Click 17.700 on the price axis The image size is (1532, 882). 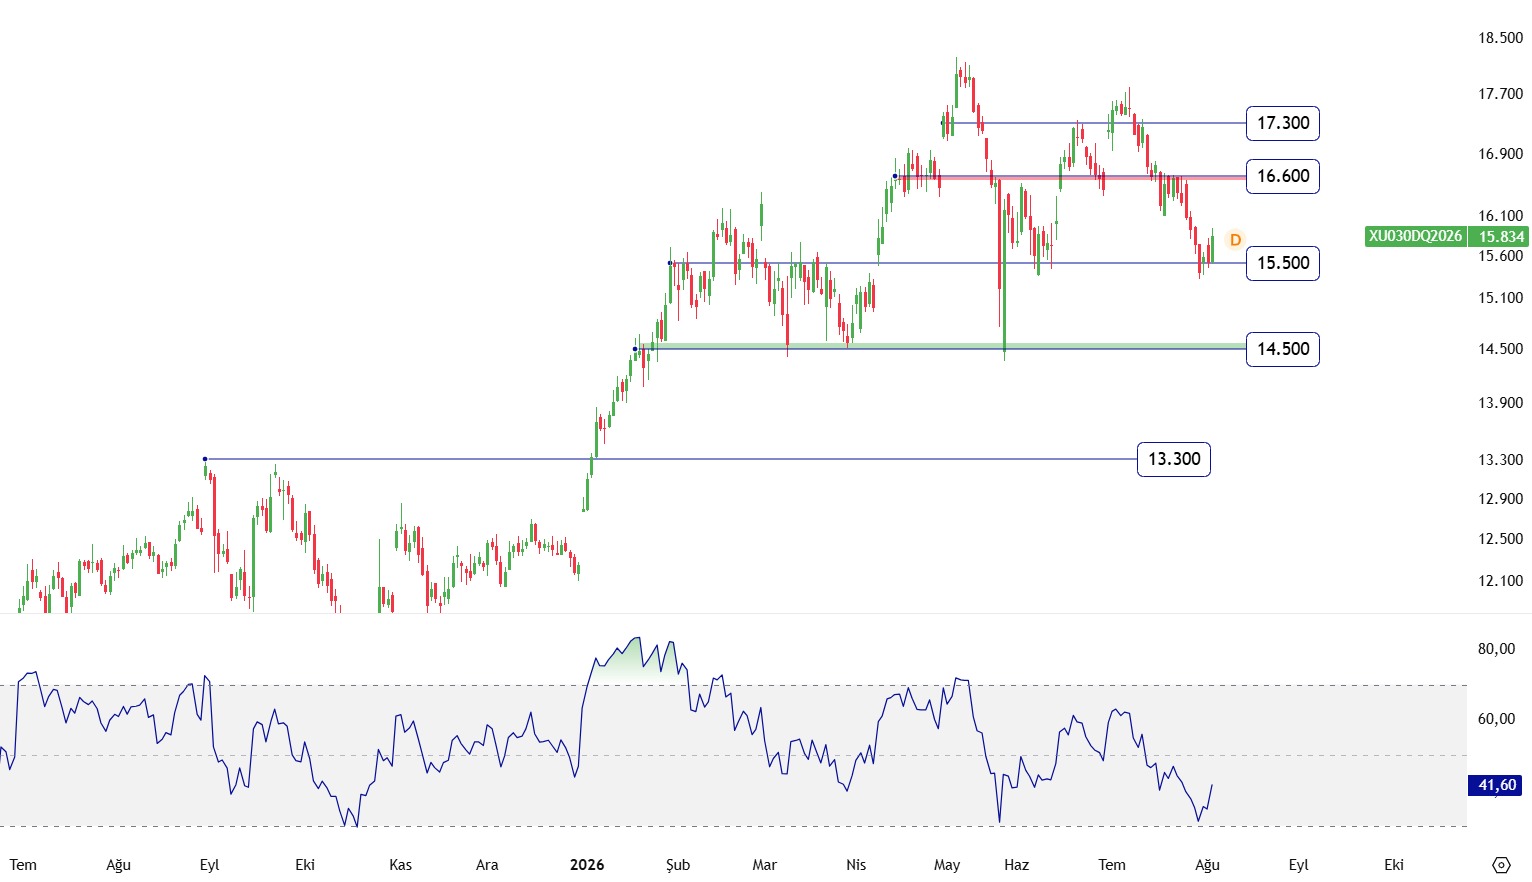pyautogui.click(x=1500, y=94)
